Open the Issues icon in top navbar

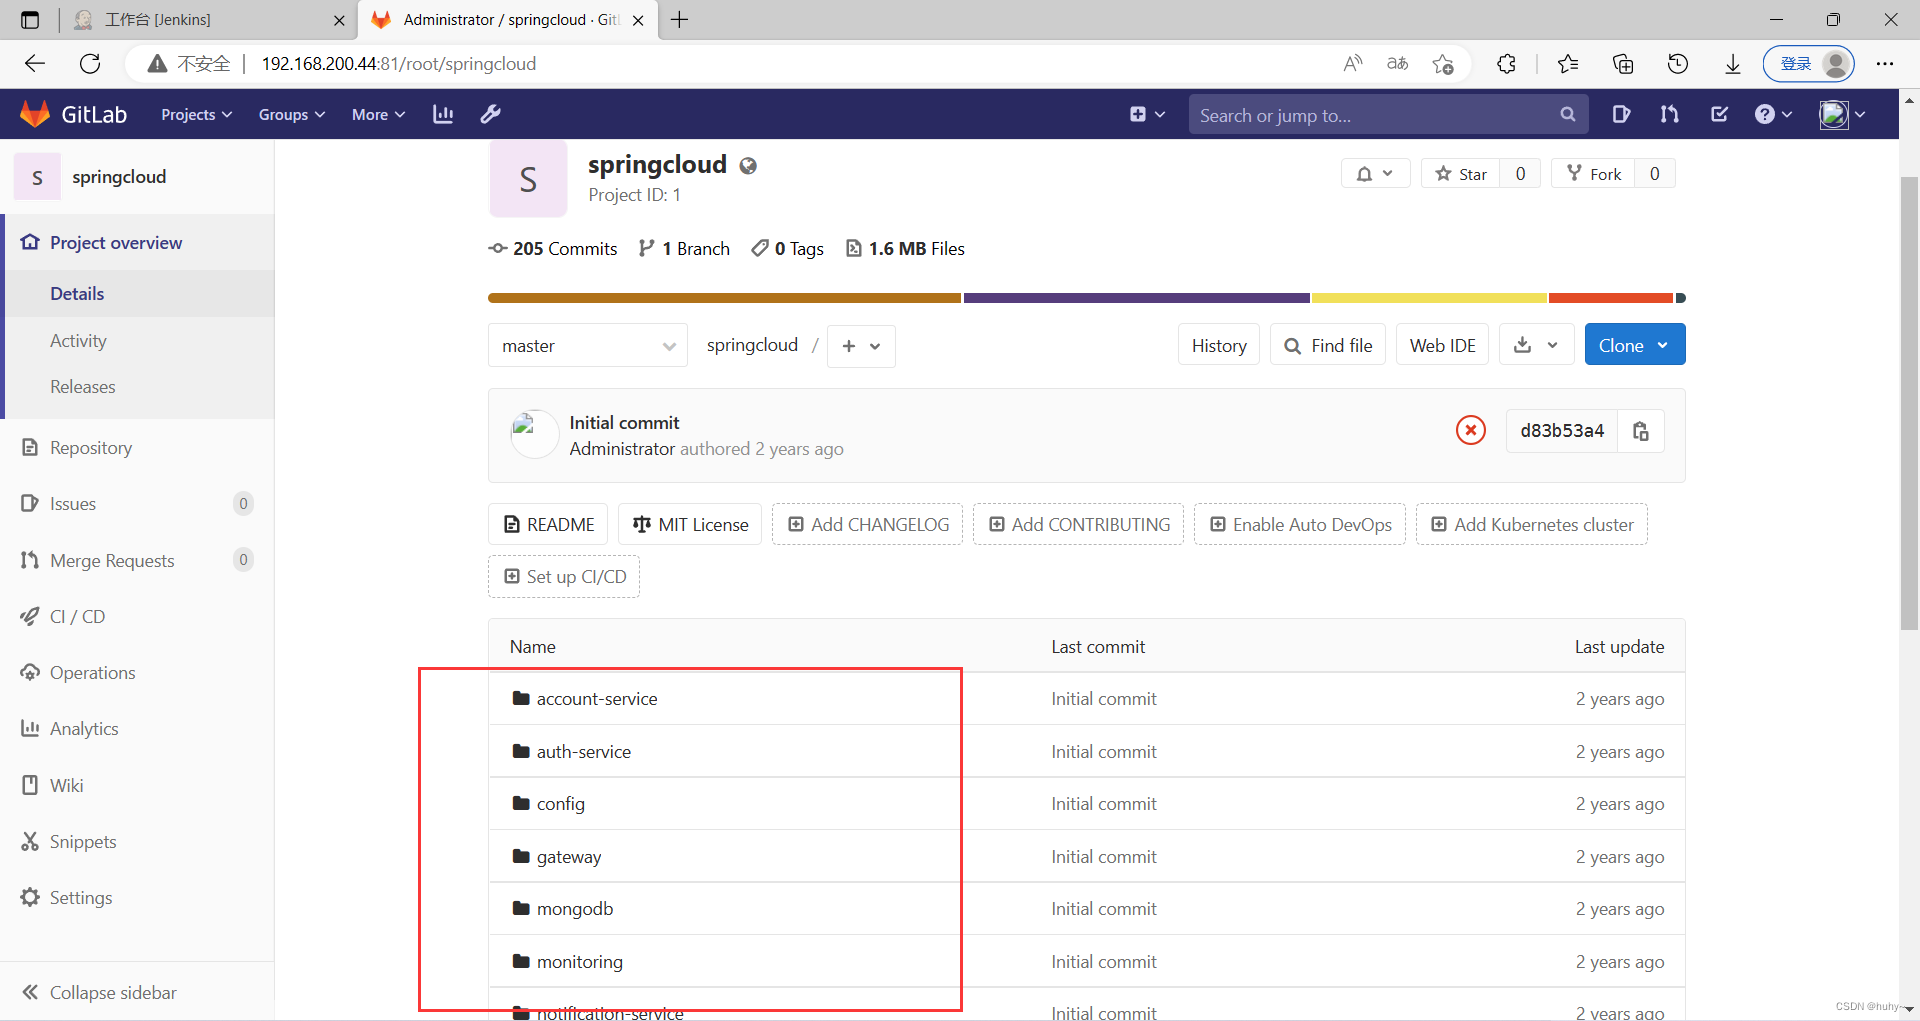click(x=1621, y=114)
